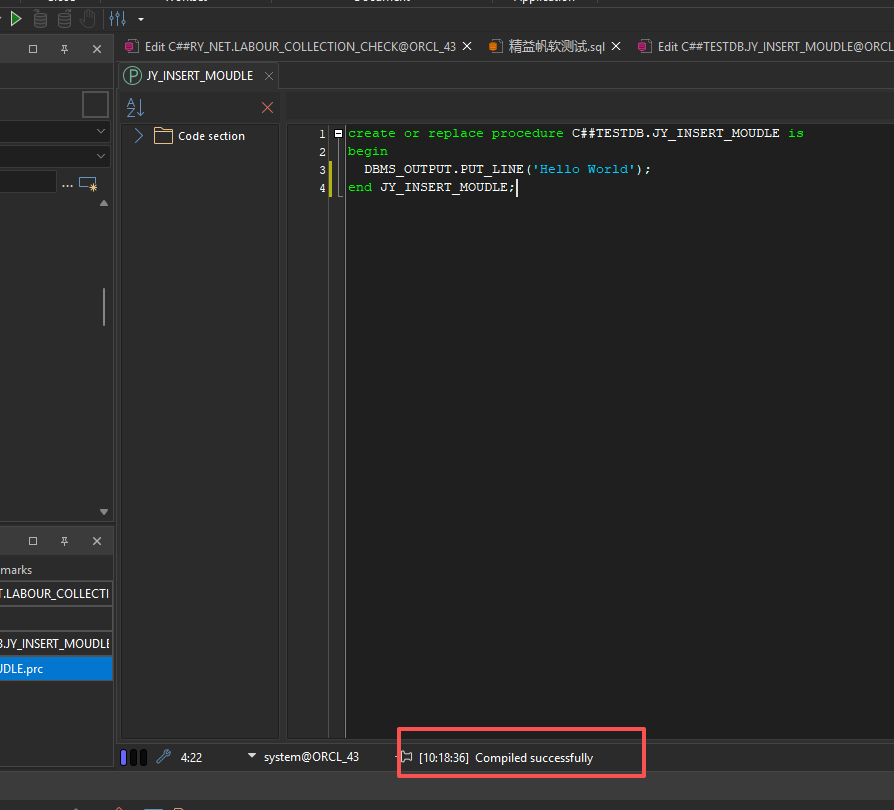This screenshot has width=894, height=810.
Task: Click the 'end JY_INSERT_MOUDLE;' line
Action: pos(432,188)
